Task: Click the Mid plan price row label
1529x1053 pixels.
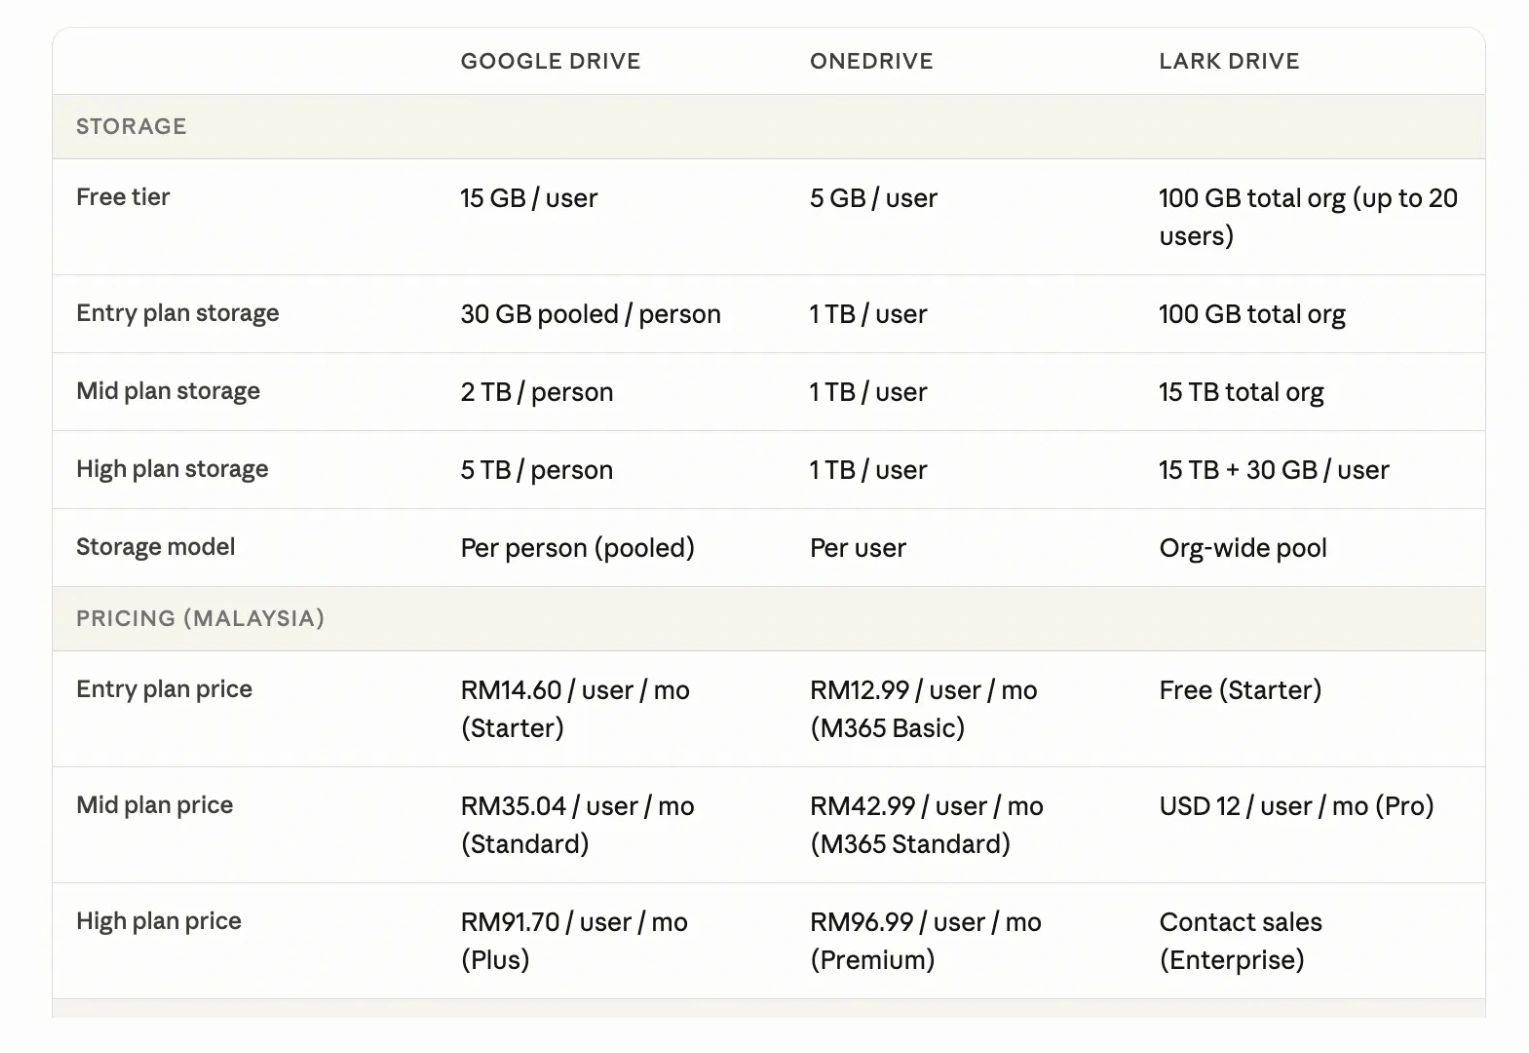Action: point(154,805)
